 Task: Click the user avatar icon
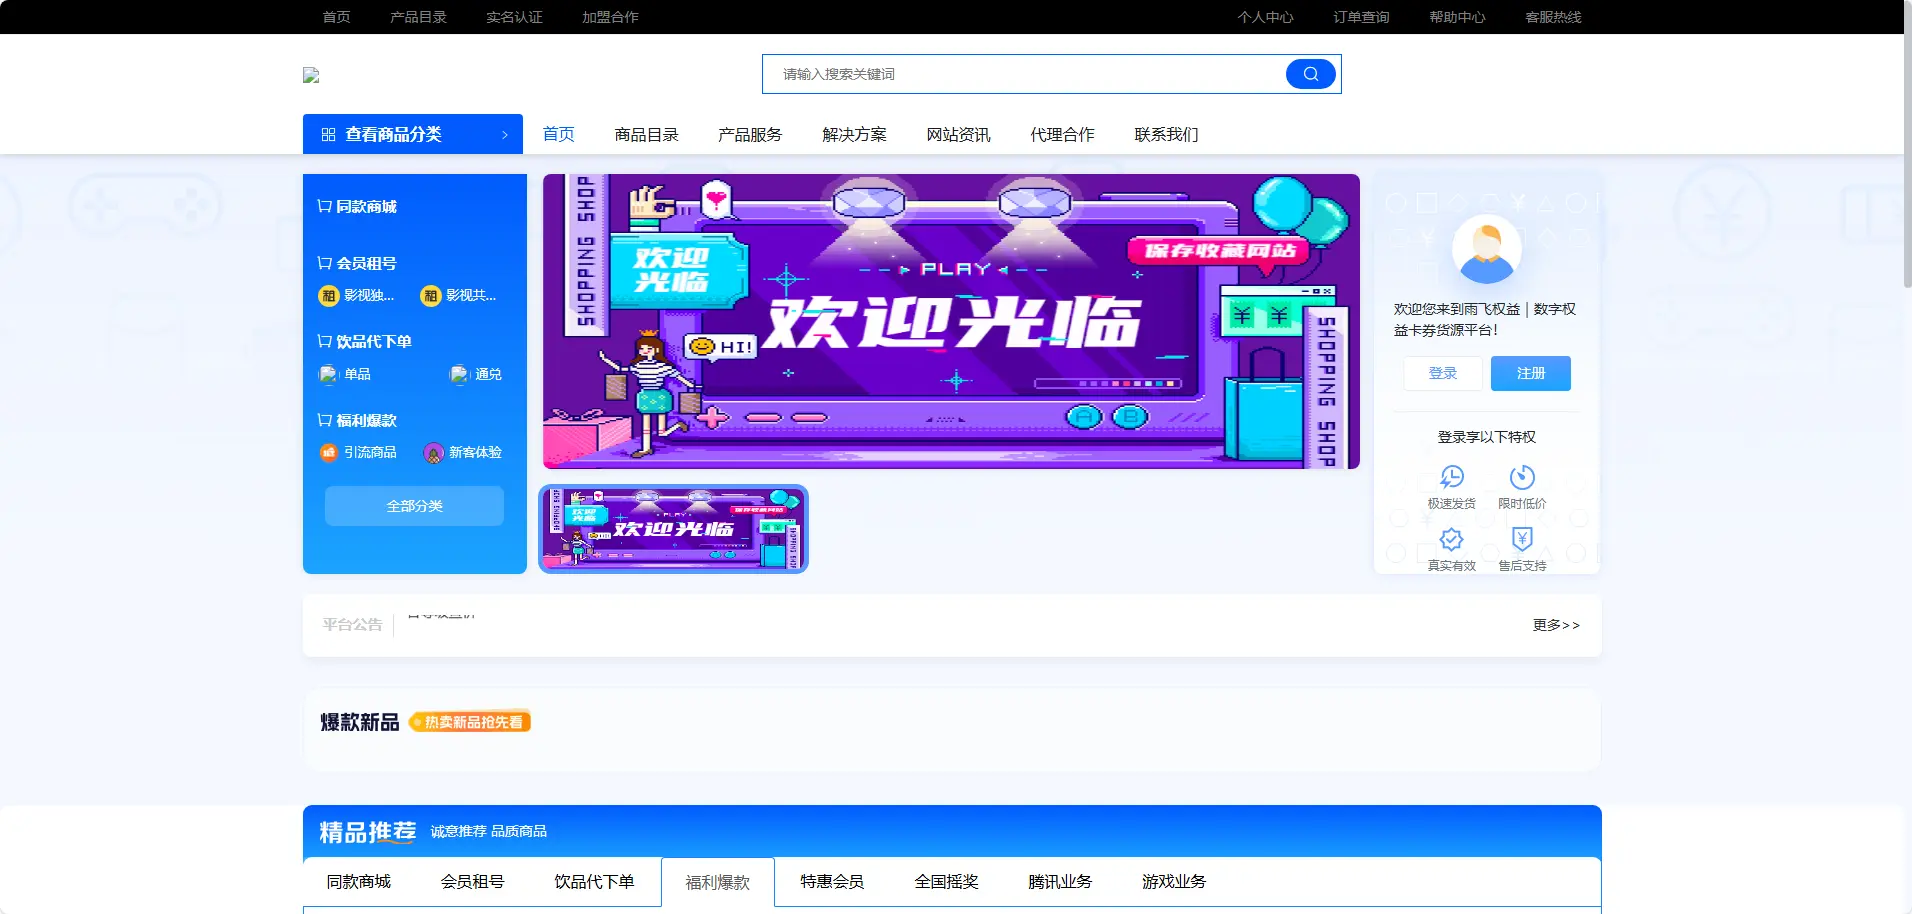pos(1486,250)
